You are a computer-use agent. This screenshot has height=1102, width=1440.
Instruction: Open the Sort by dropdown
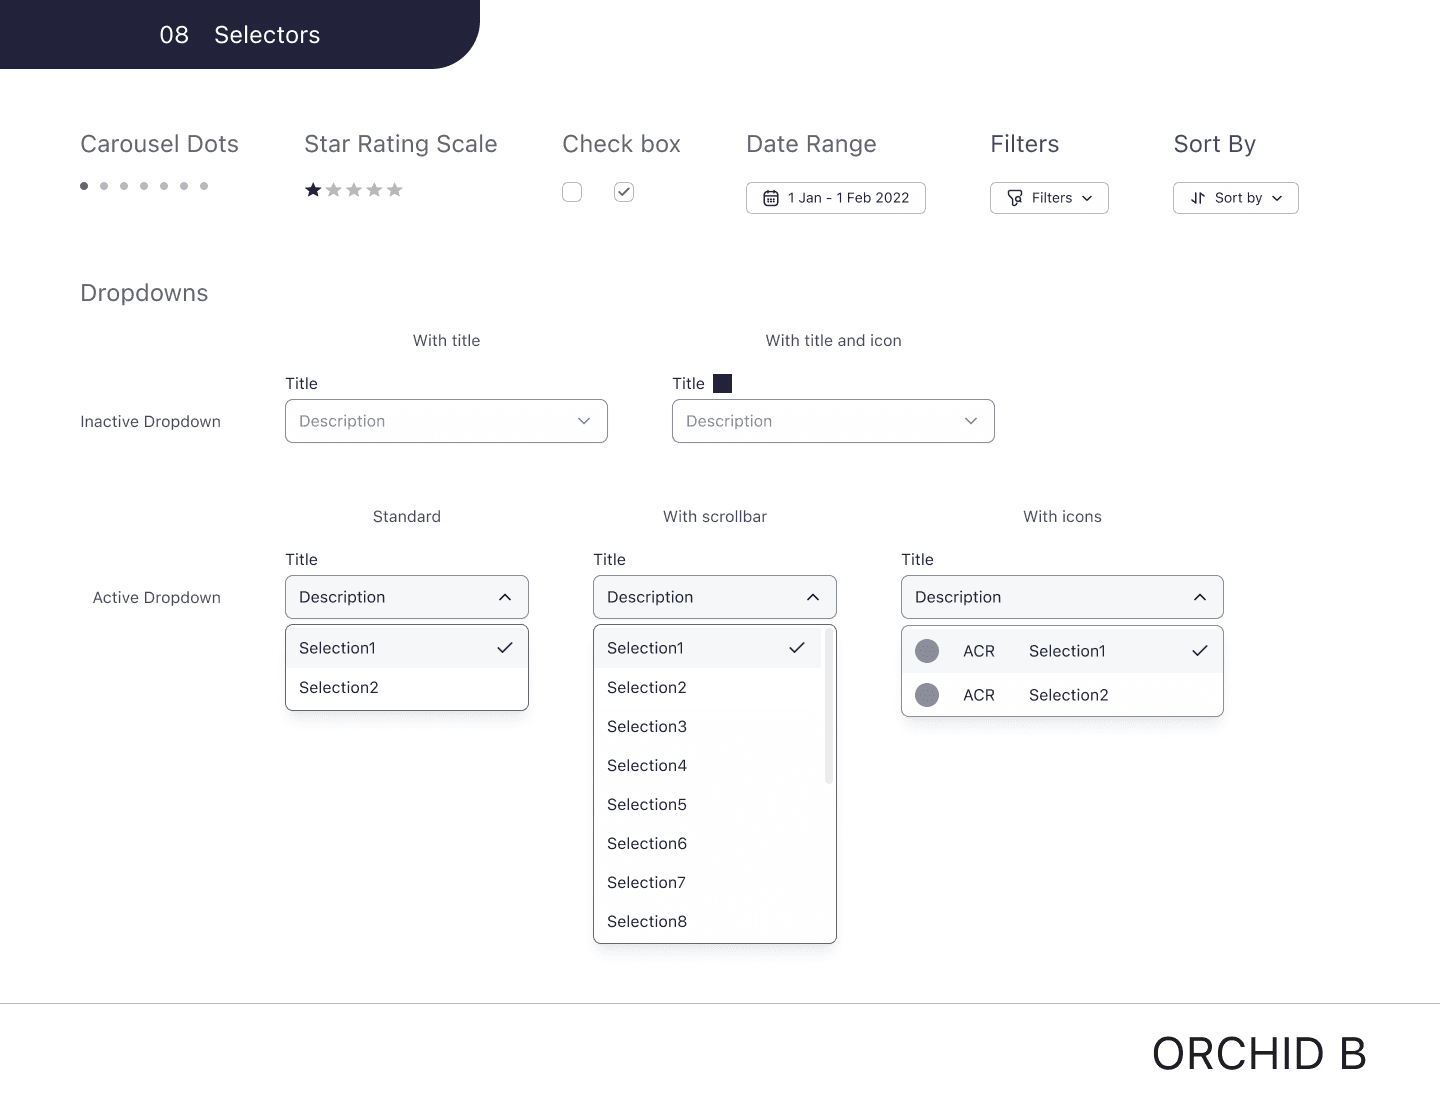pyautogui.click(x=1236, y=198)
